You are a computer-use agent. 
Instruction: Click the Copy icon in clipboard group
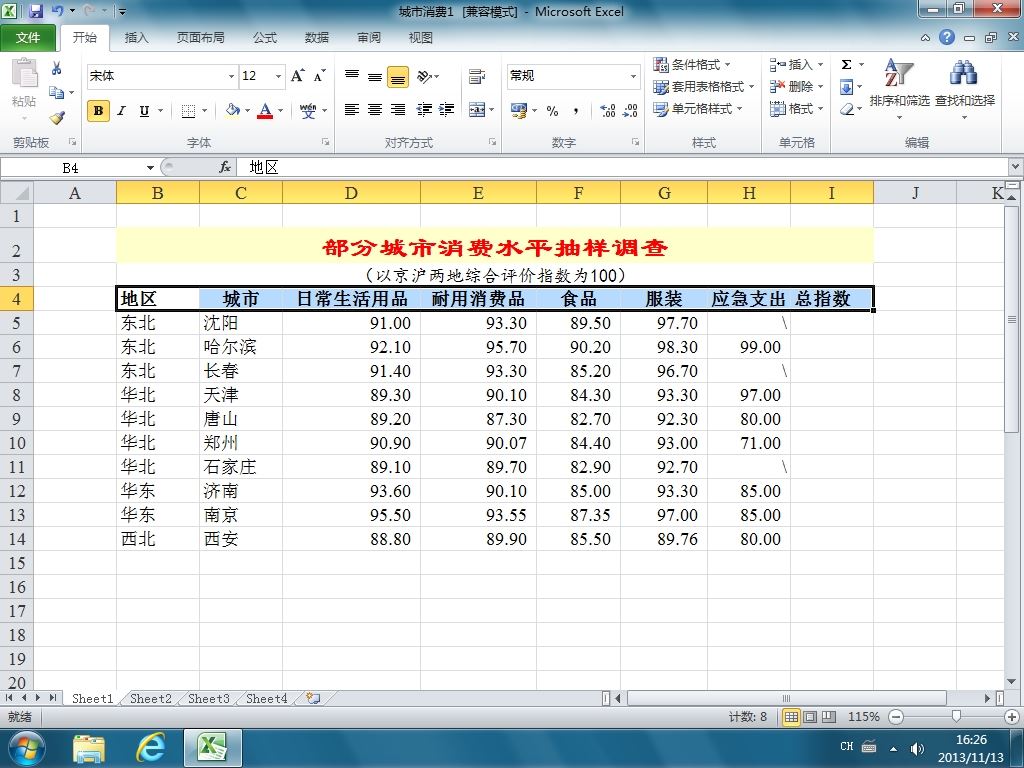point(57,93)
